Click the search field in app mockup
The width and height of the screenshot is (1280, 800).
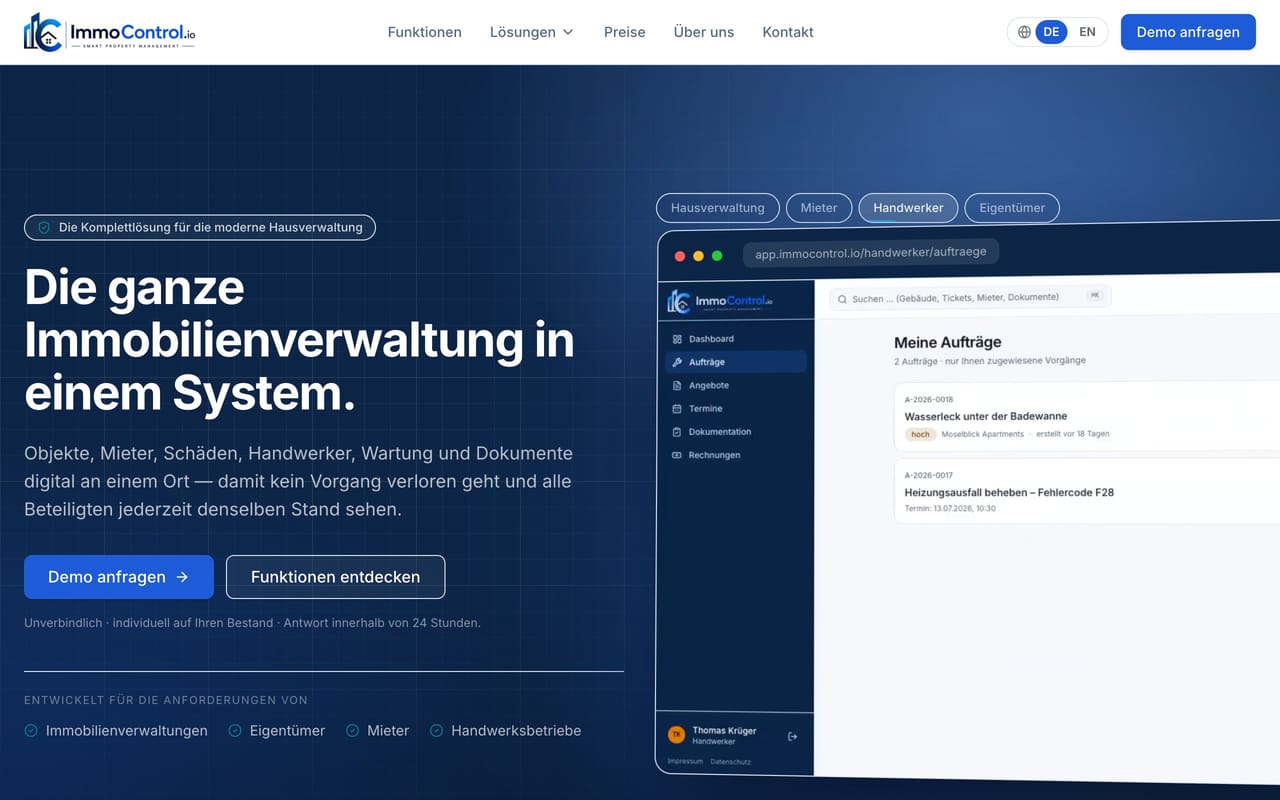point(970,297)
